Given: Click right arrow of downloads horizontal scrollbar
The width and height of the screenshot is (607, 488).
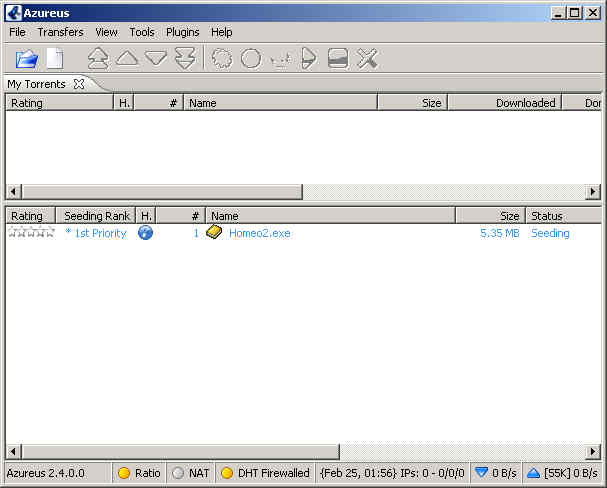Looking at the screenshot, I should point(593,192).
